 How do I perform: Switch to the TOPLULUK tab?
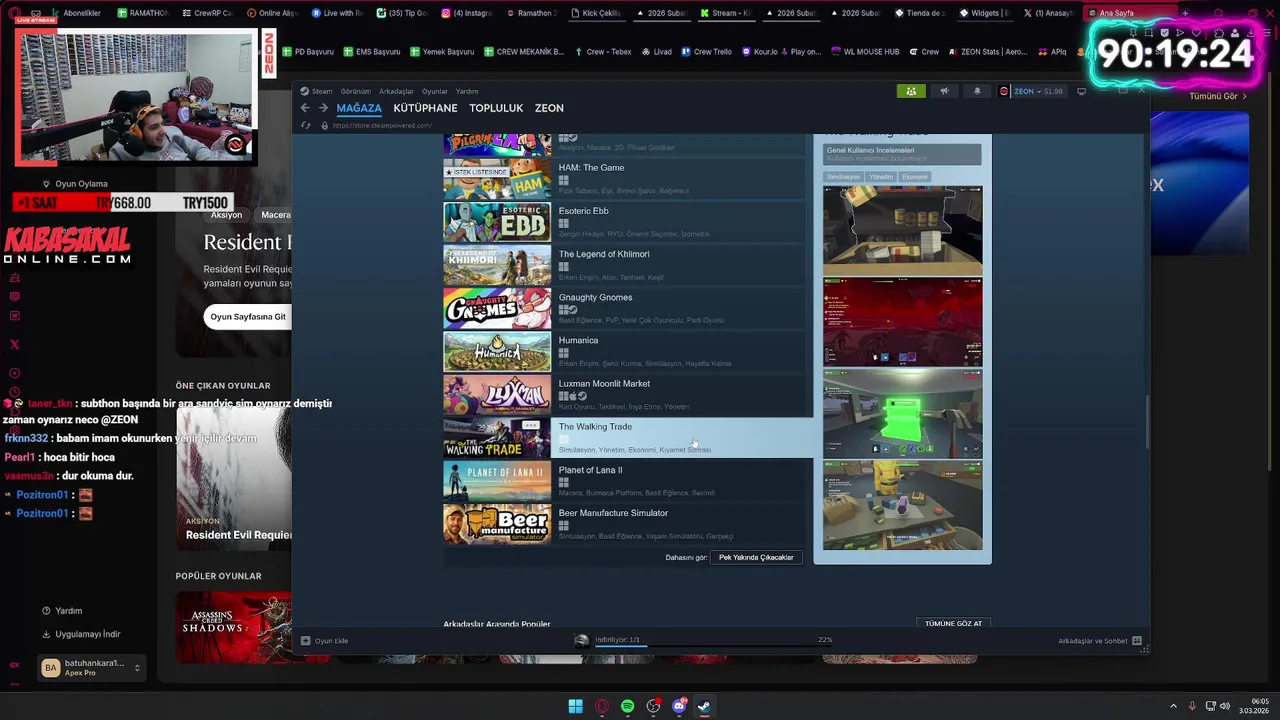coord(496,108)
